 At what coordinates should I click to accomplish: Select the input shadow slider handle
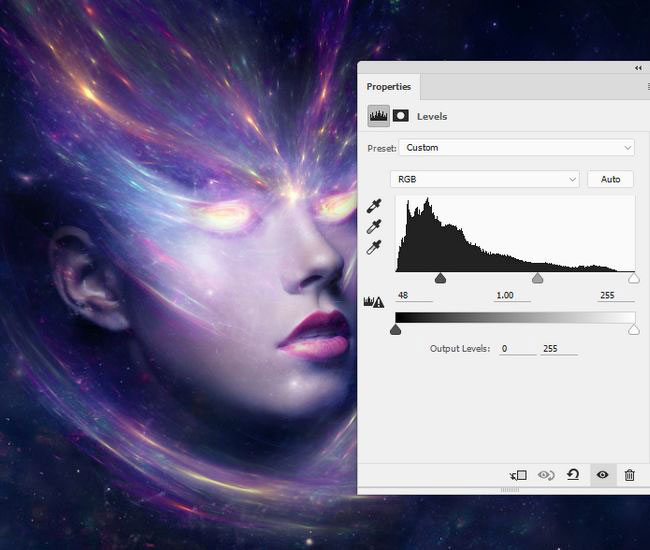point(440,278)
